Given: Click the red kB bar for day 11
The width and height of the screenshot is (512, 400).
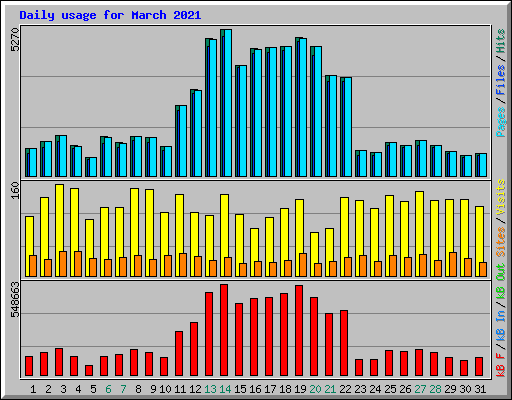Looking at the screenshot, I should (x=179, y=354).
